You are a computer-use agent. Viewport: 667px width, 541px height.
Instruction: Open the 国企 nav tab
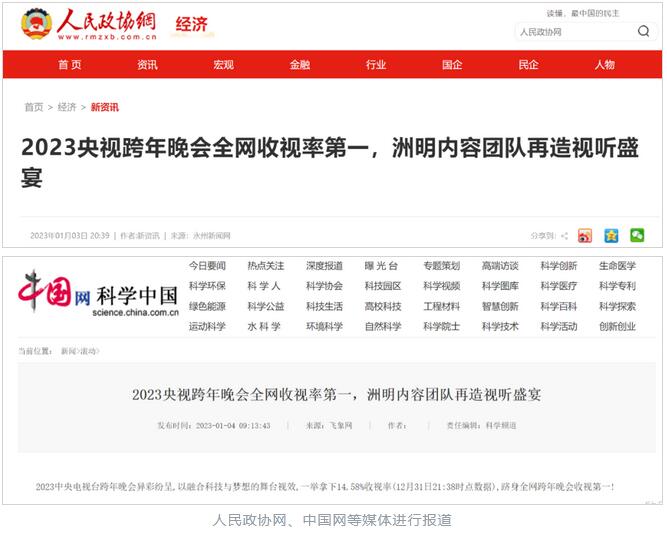[452, 65]
